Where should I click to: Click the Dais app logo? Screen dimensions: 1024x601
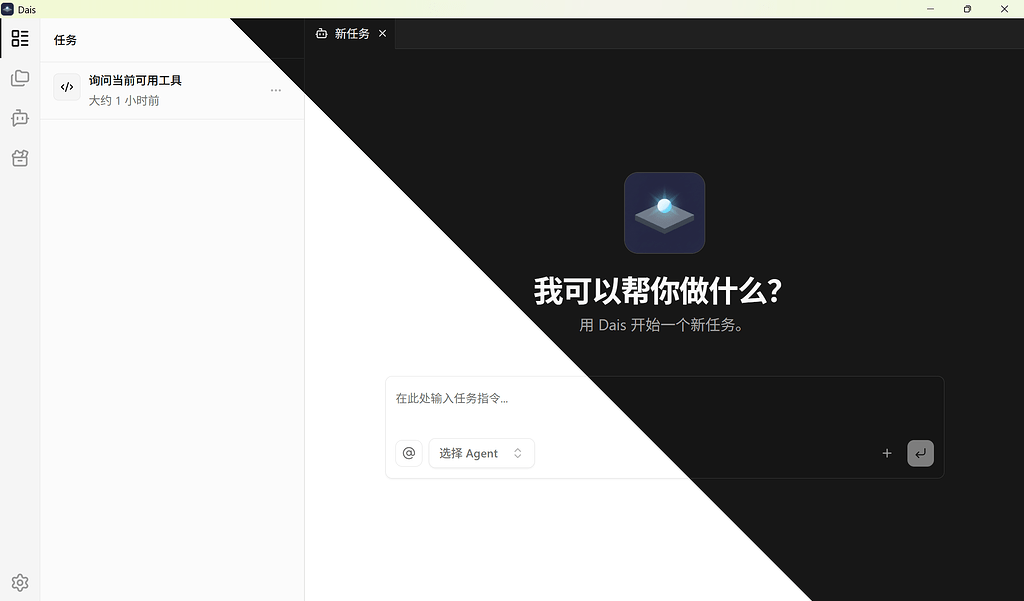pos(664,213)
